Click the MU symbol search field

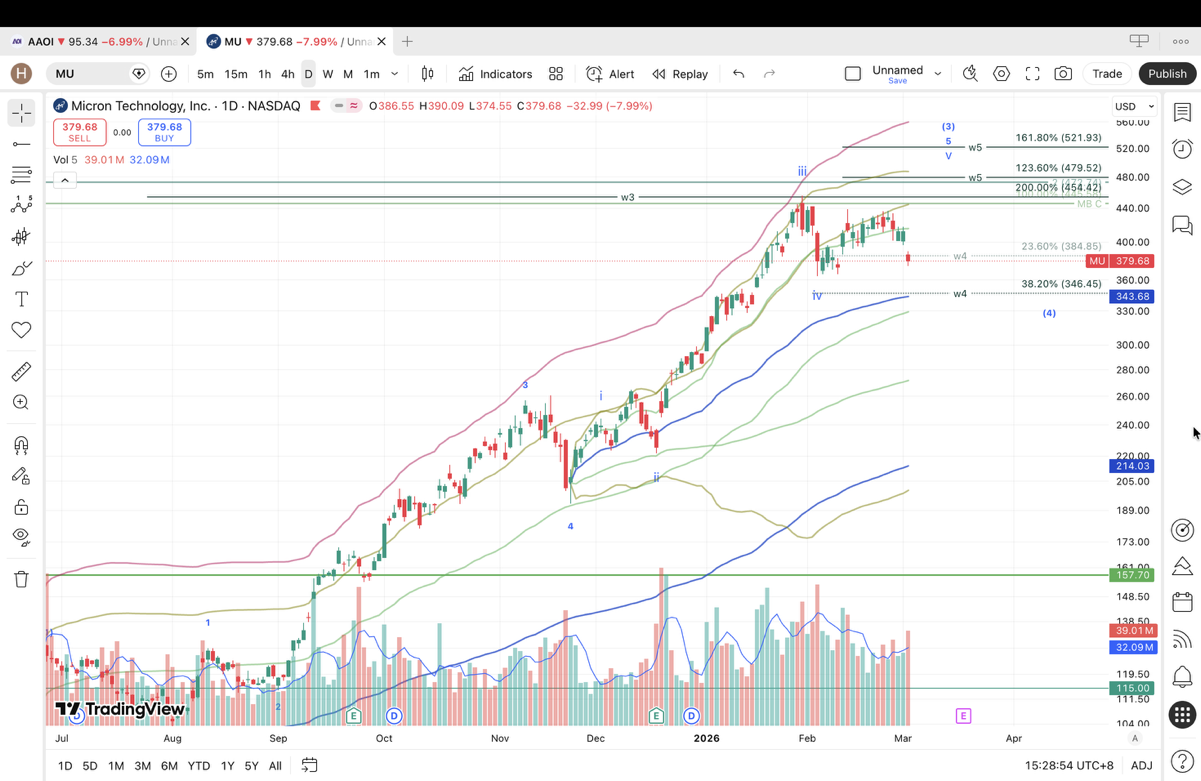click(x=90, y=74)
